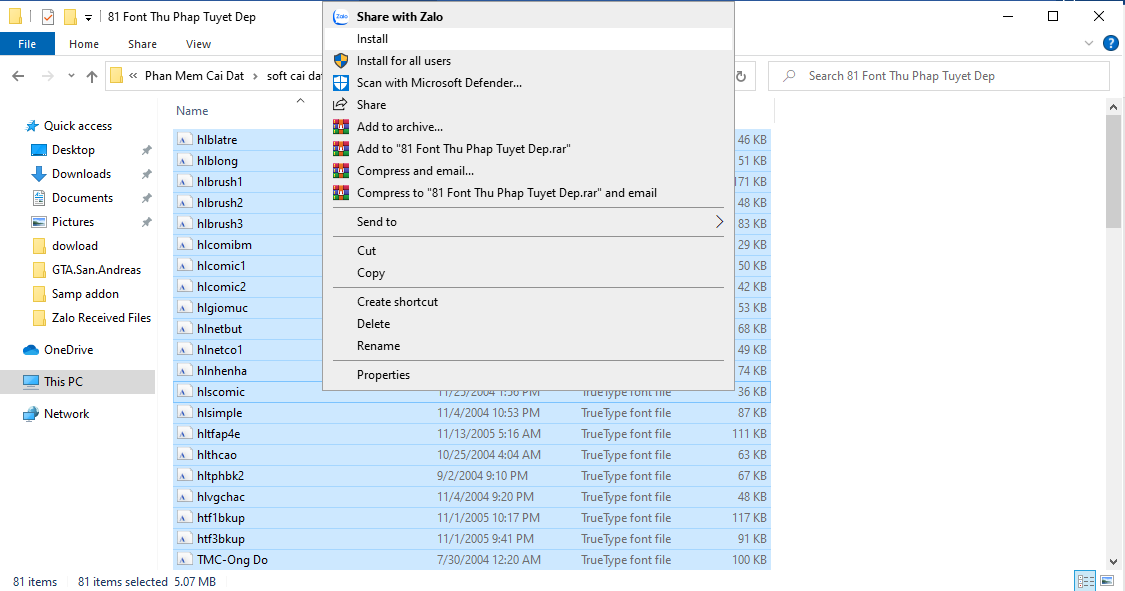The width and height of the screenshot is (1125, 591).
Task: Click the hlblatre font file icon
Action: click(x=184, y=140)
